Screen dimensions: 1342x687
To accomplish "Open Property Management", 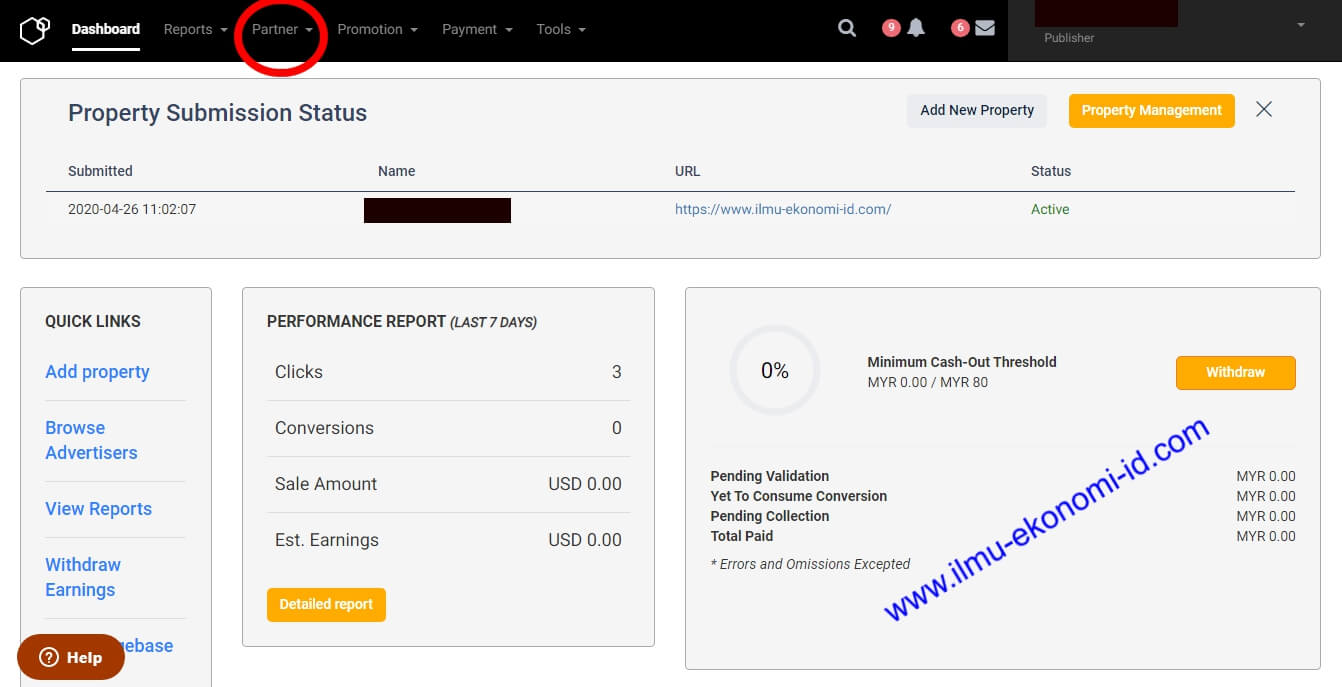I will (x=1151, y=110).
